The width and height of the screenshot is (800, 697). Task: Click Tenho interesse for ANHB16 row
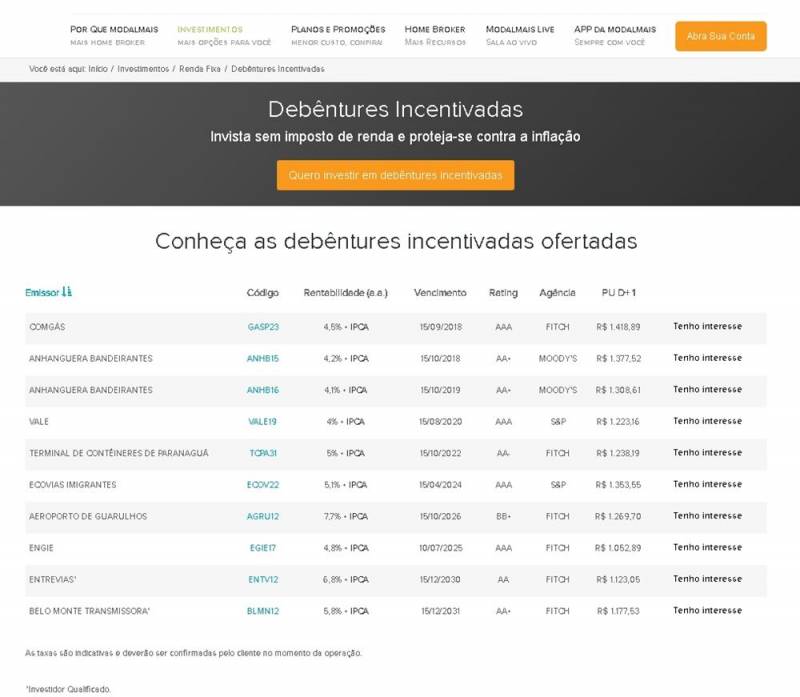coord(707,389)
